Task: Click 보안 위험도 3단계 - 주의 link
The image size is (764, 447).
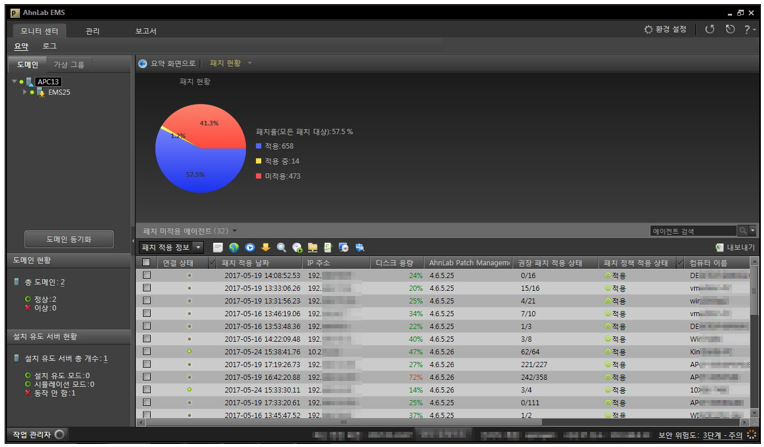Action: [723, 435]
